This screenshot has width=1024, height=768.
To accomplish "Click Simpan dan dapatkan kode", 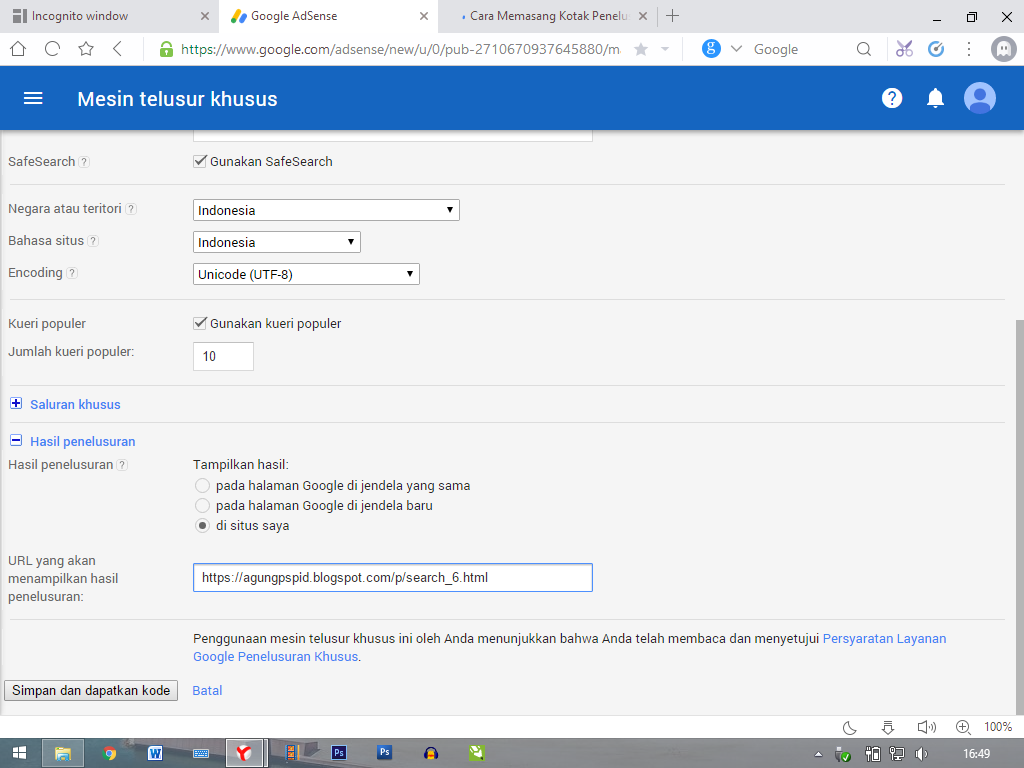I will tap(90, 690).
